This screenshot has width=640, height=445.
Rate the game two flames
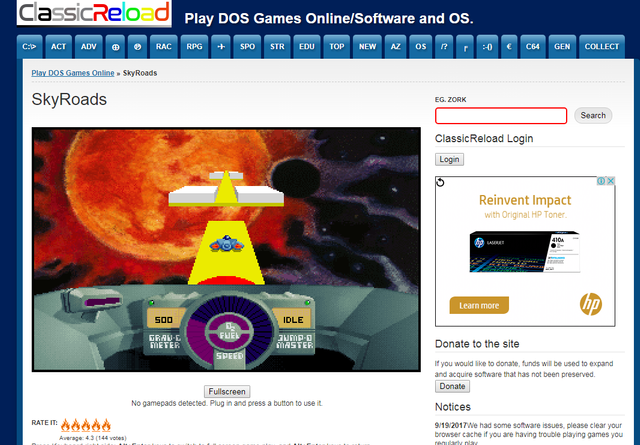[x=76, y=425]
